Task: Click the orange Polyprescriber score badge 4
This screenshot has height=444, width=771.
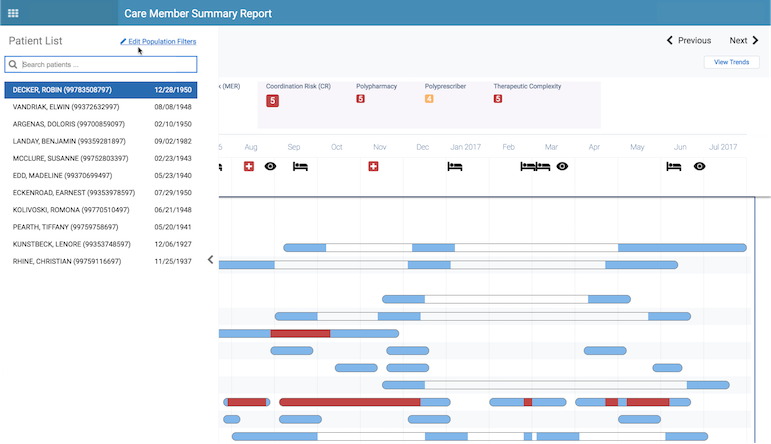Action: [429, 99]
